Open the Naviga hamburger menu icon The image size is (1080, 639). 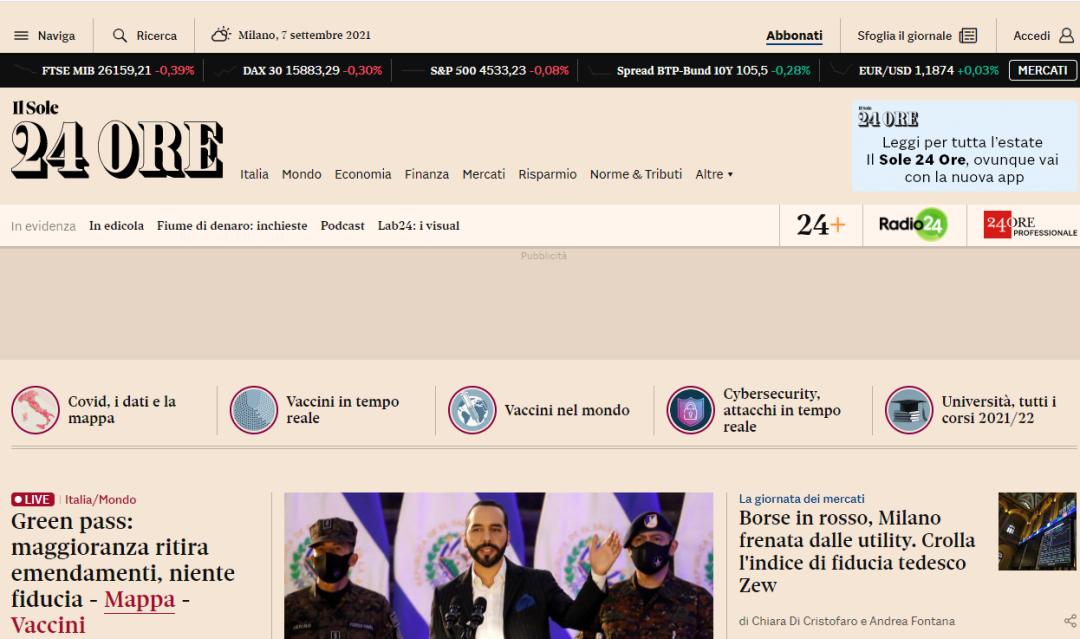tap(21, 35)
